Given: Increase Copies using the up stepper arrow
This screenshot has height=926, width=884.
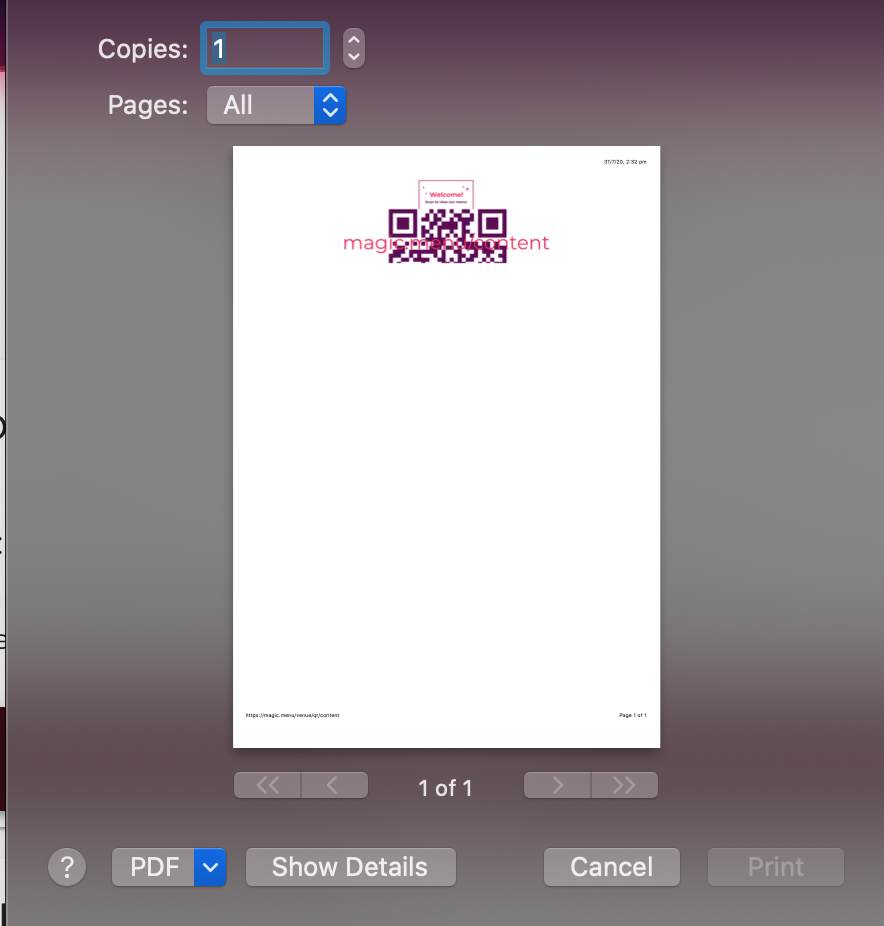Looking at the screenshot, I should point(354,41).
